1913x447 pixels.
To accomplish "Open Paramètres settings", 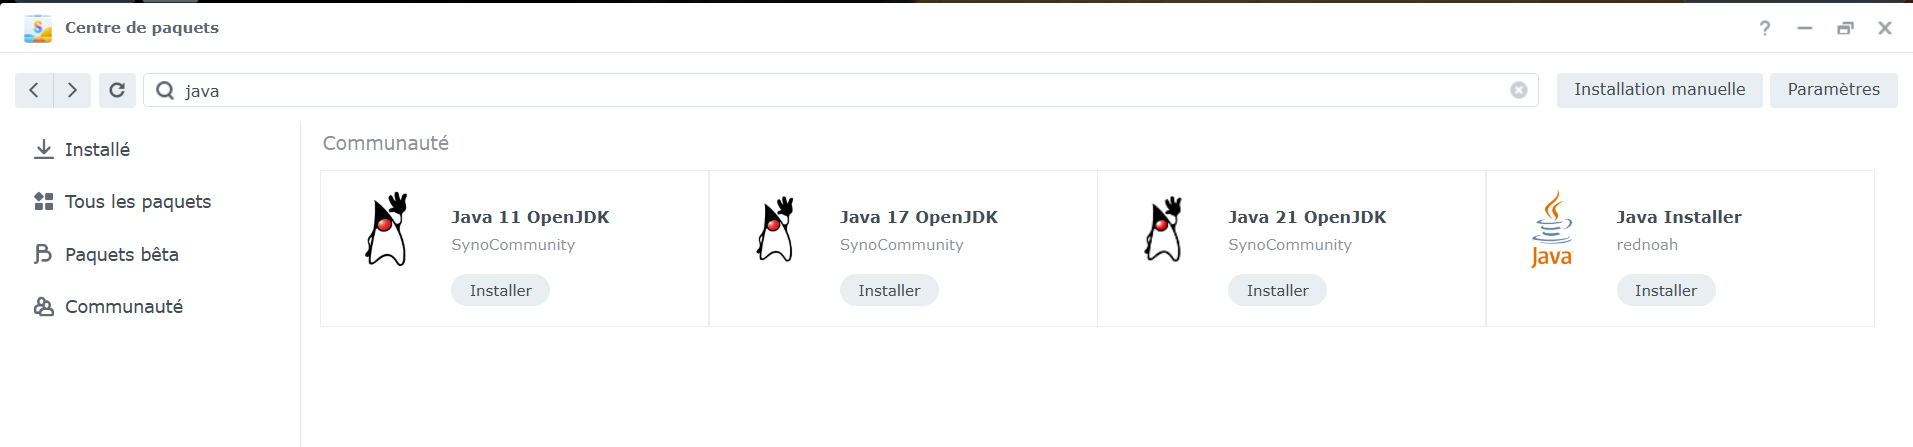I will coord(1833,90).
